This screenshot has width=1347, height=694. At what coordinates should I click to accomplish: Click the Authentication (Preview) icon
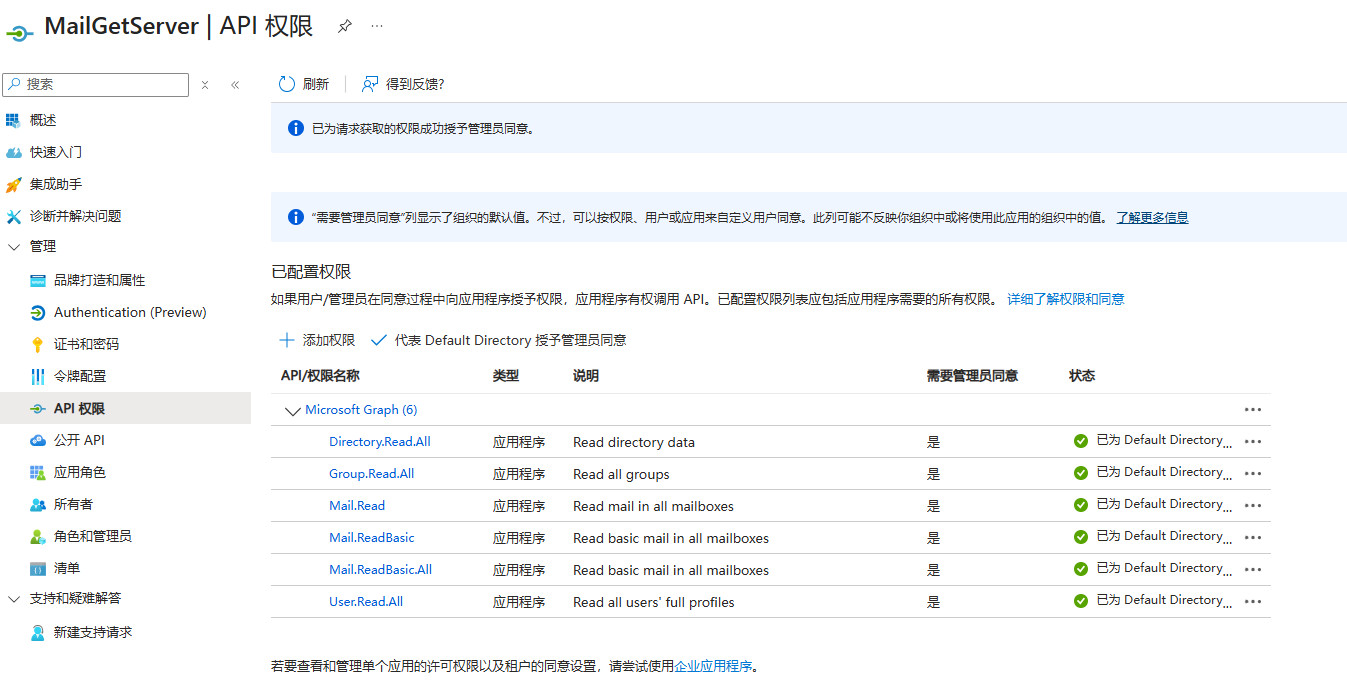tap(38, 312)
